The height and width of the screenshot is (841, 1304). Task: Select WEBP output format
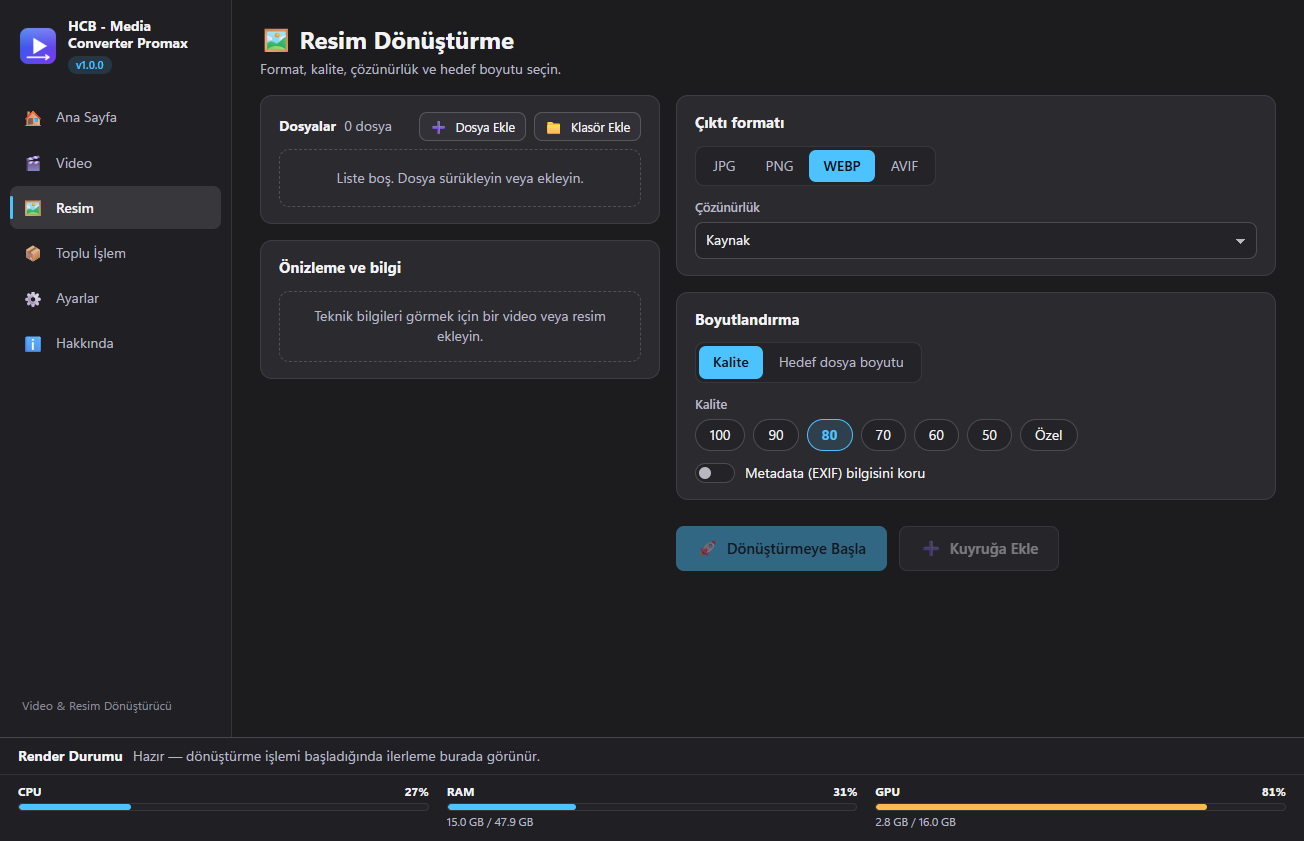842,166
